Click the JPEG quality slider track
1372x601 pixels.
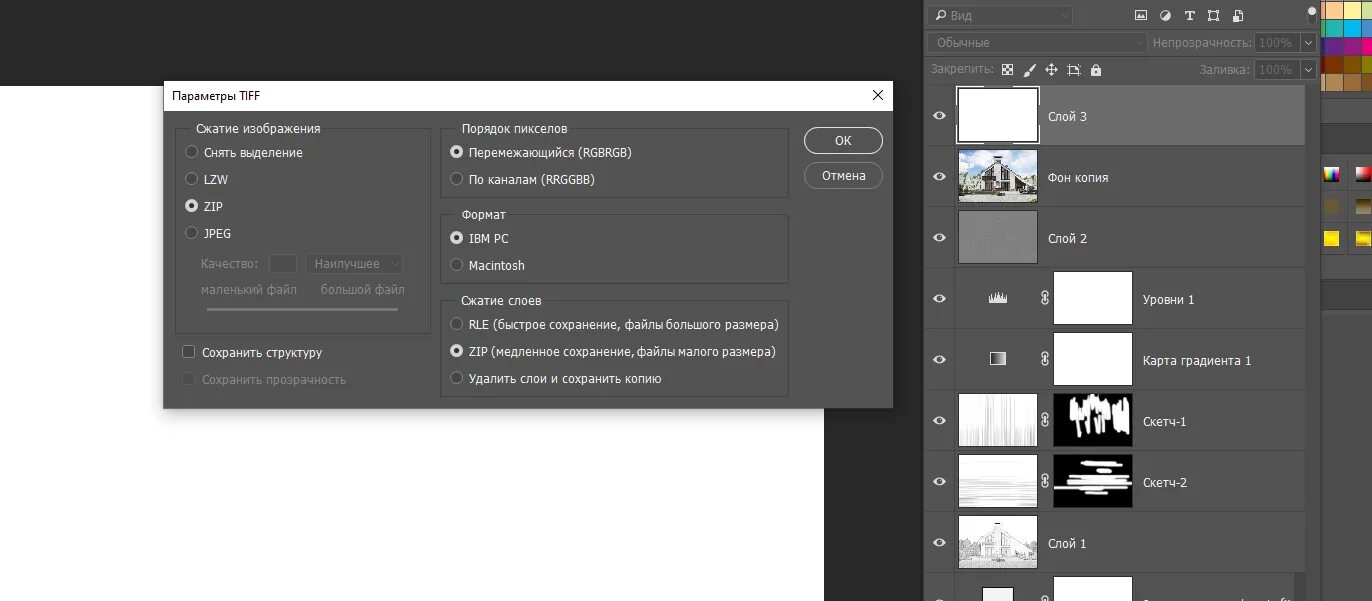point(302,309)
